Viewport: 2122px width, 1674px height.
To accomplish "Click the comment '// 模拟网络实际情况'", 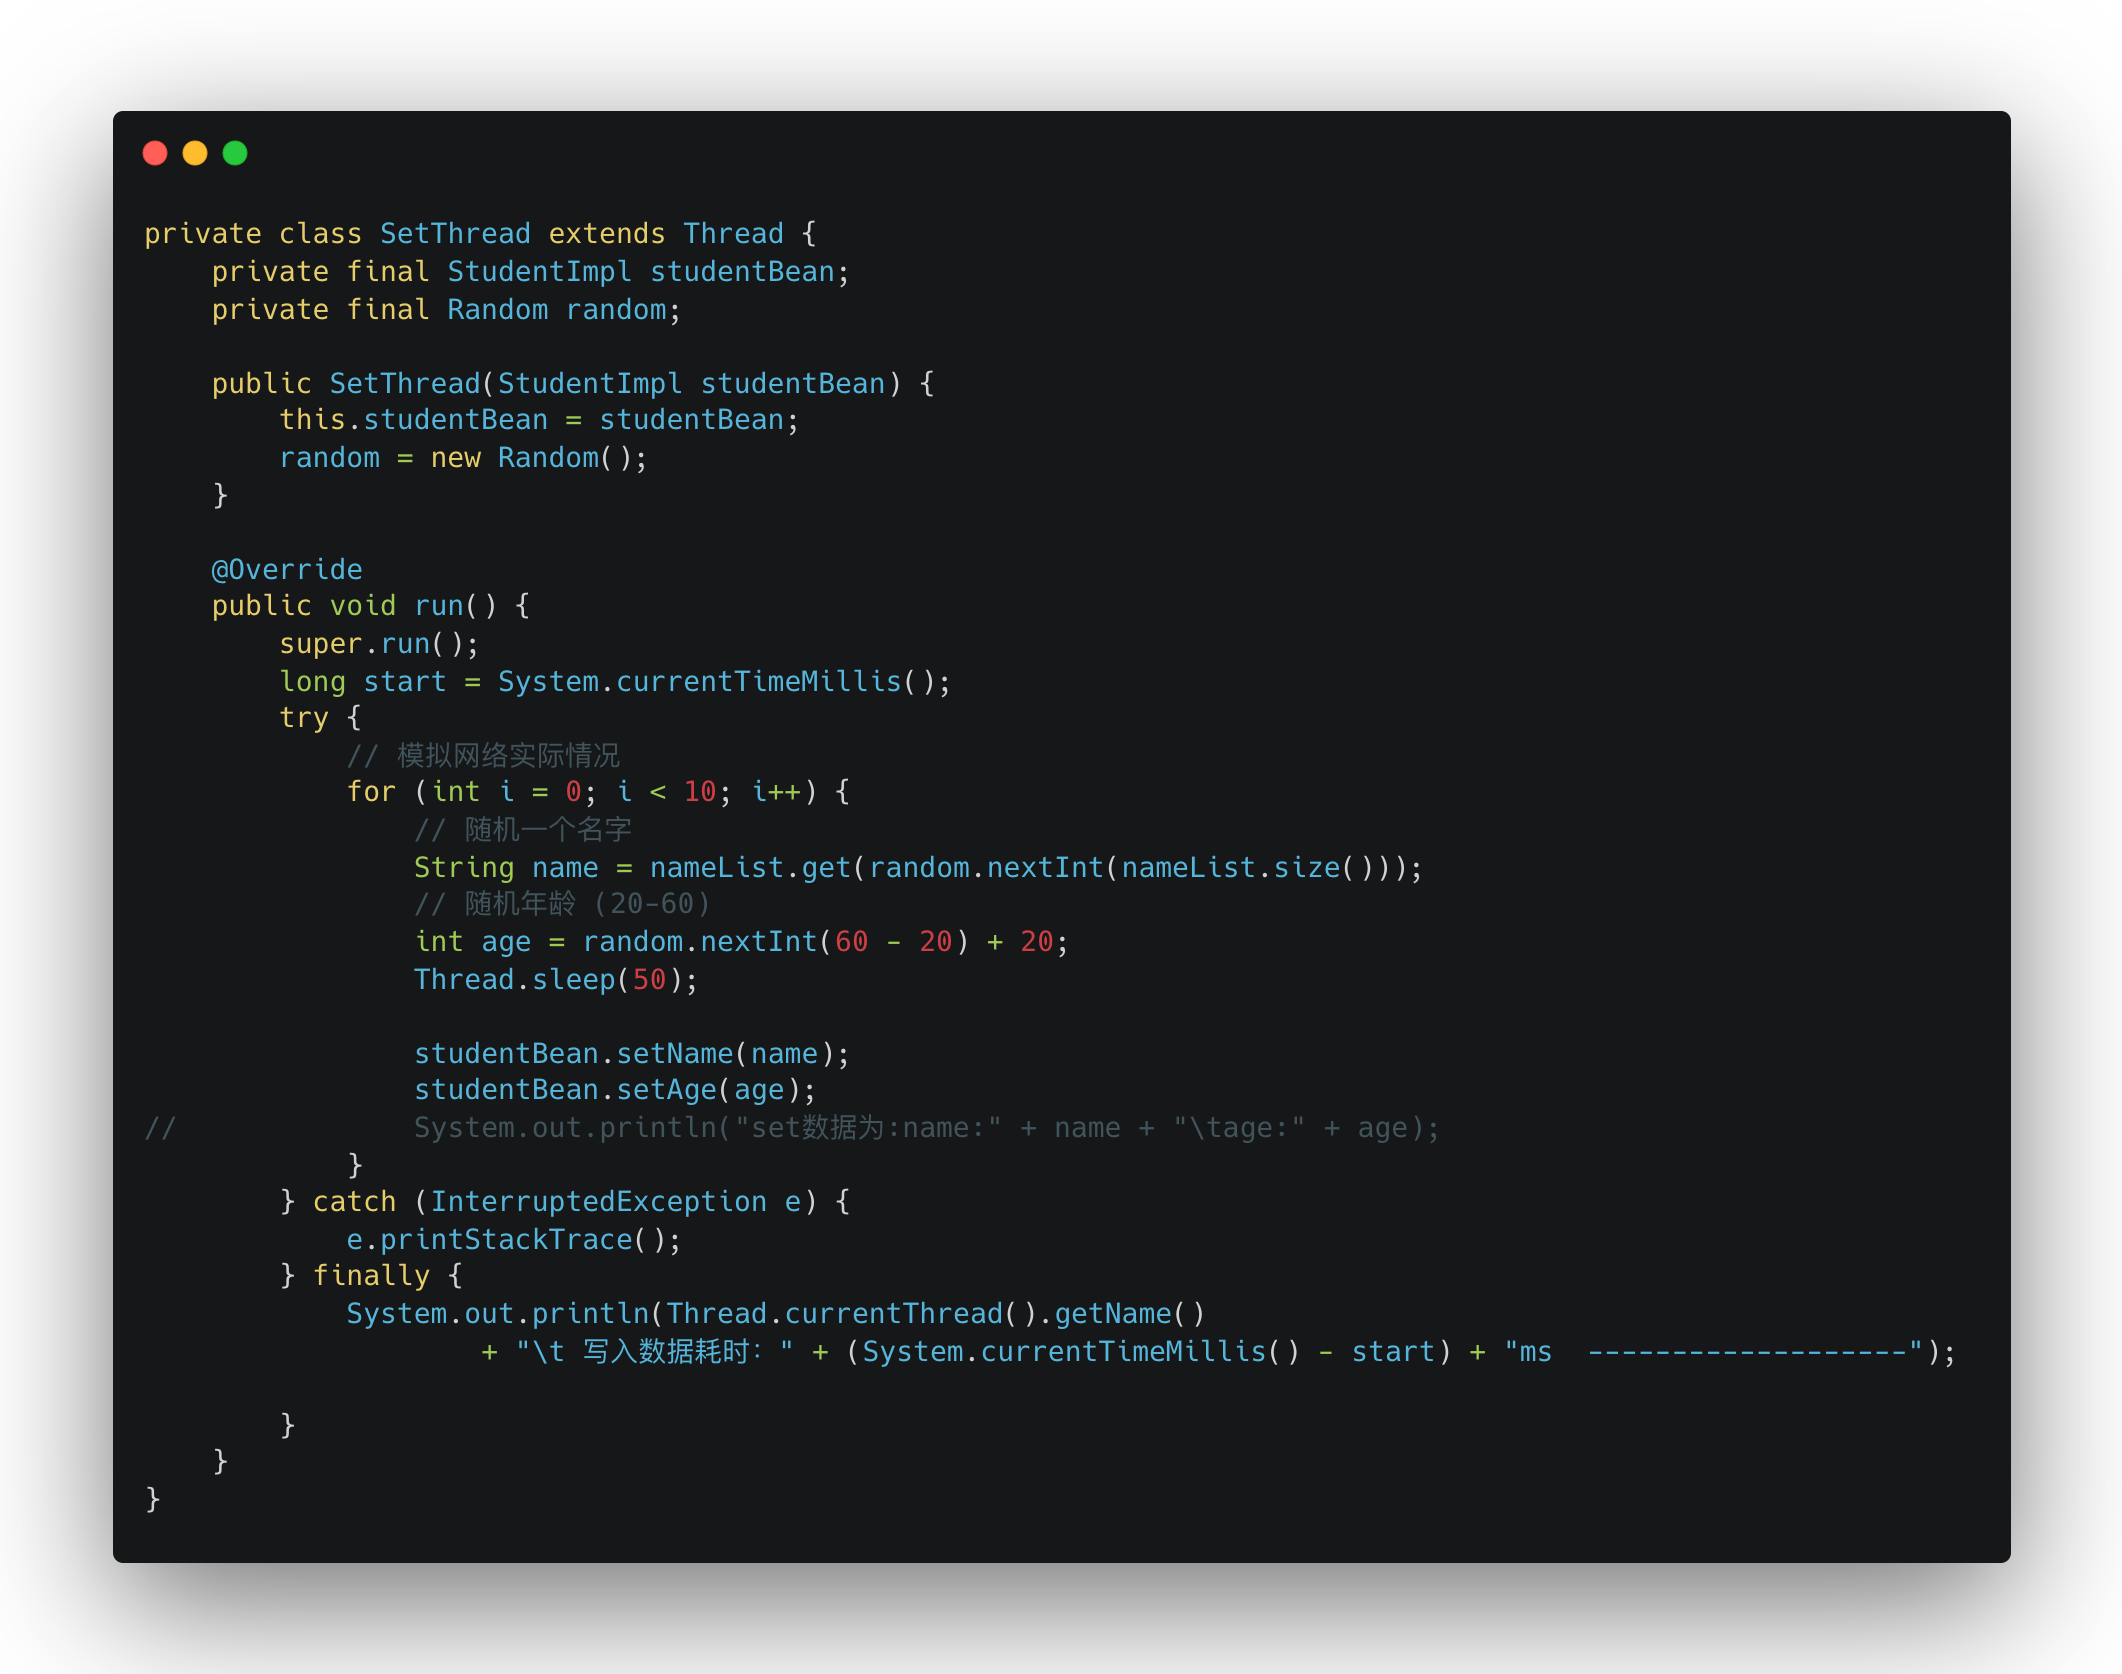I will [483, 756].
